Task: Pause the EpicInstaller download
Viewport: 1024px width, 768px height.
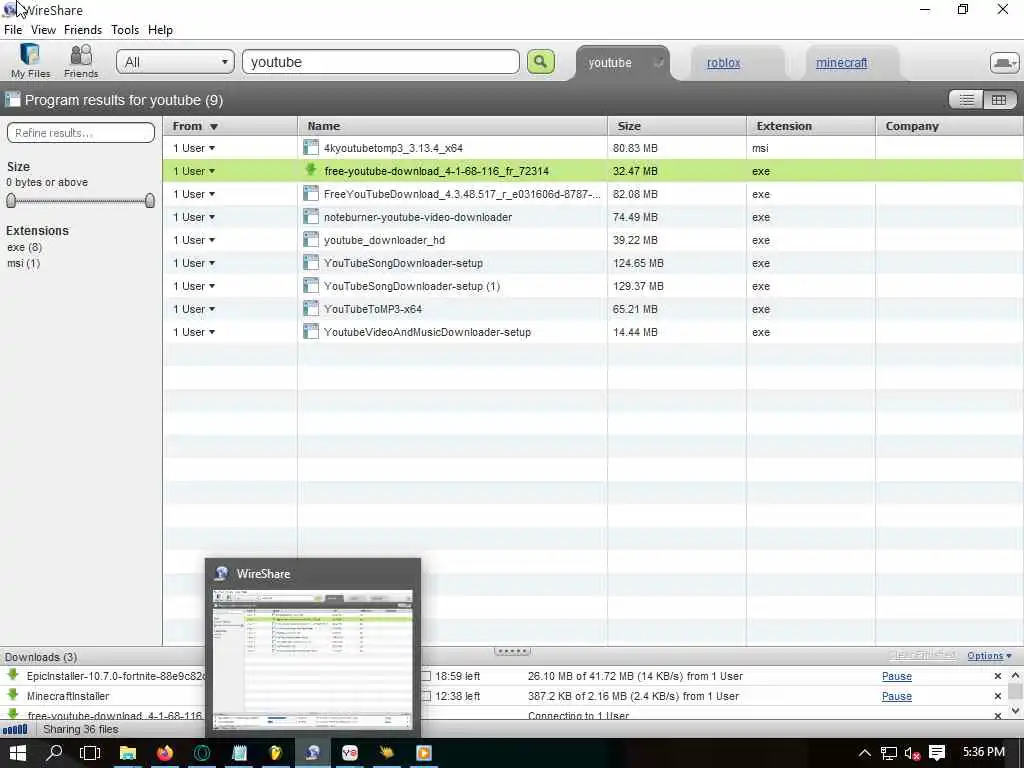Action: click(897, 677)
